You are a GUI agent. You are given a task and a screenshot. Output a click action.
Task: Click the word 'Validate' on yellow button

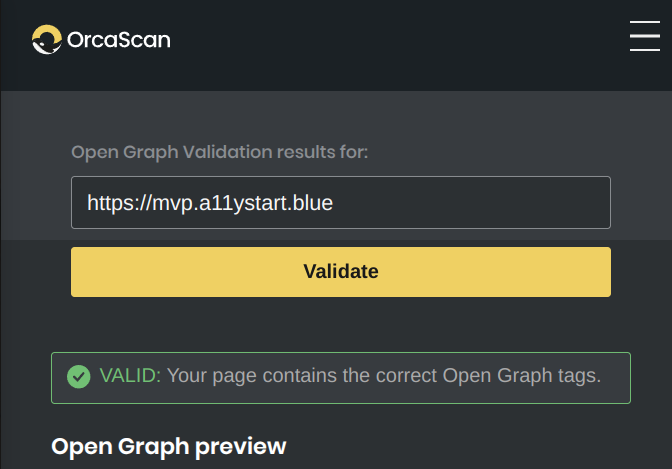tap(341, 271)
